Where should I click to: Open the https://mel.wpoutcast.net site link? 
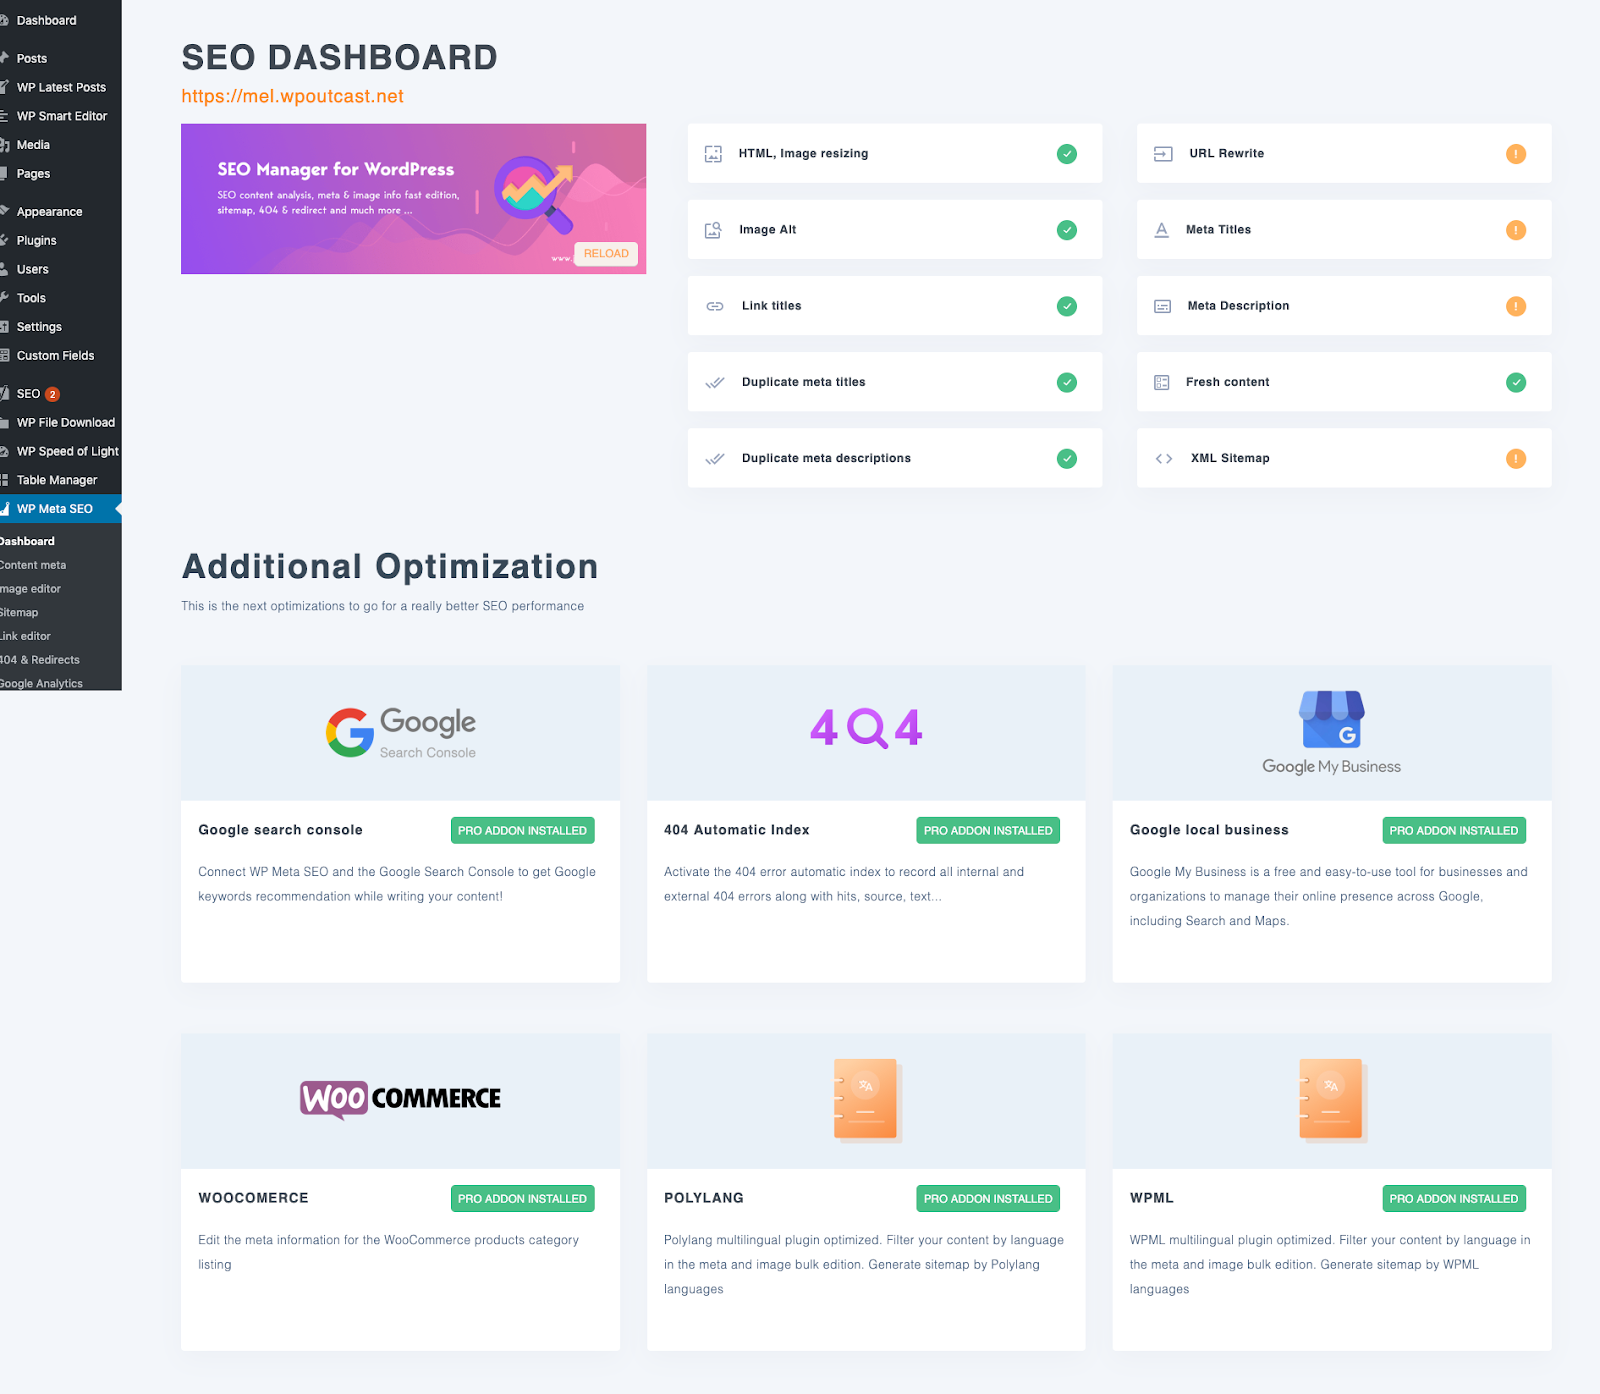click(x=292, y=97)
